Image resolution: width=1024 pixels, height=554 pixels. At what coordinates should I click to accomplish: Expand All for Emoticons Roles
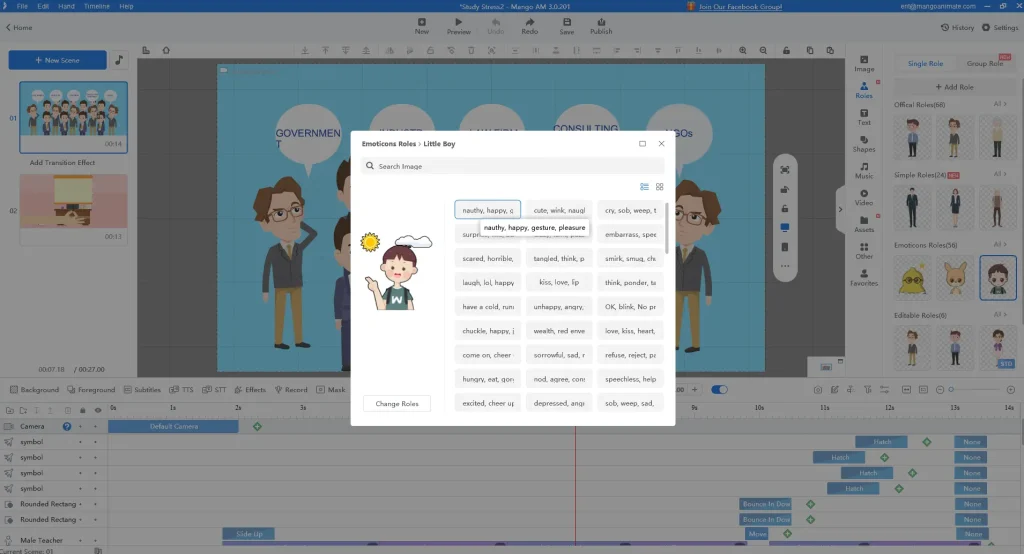[x=998, y=244]
